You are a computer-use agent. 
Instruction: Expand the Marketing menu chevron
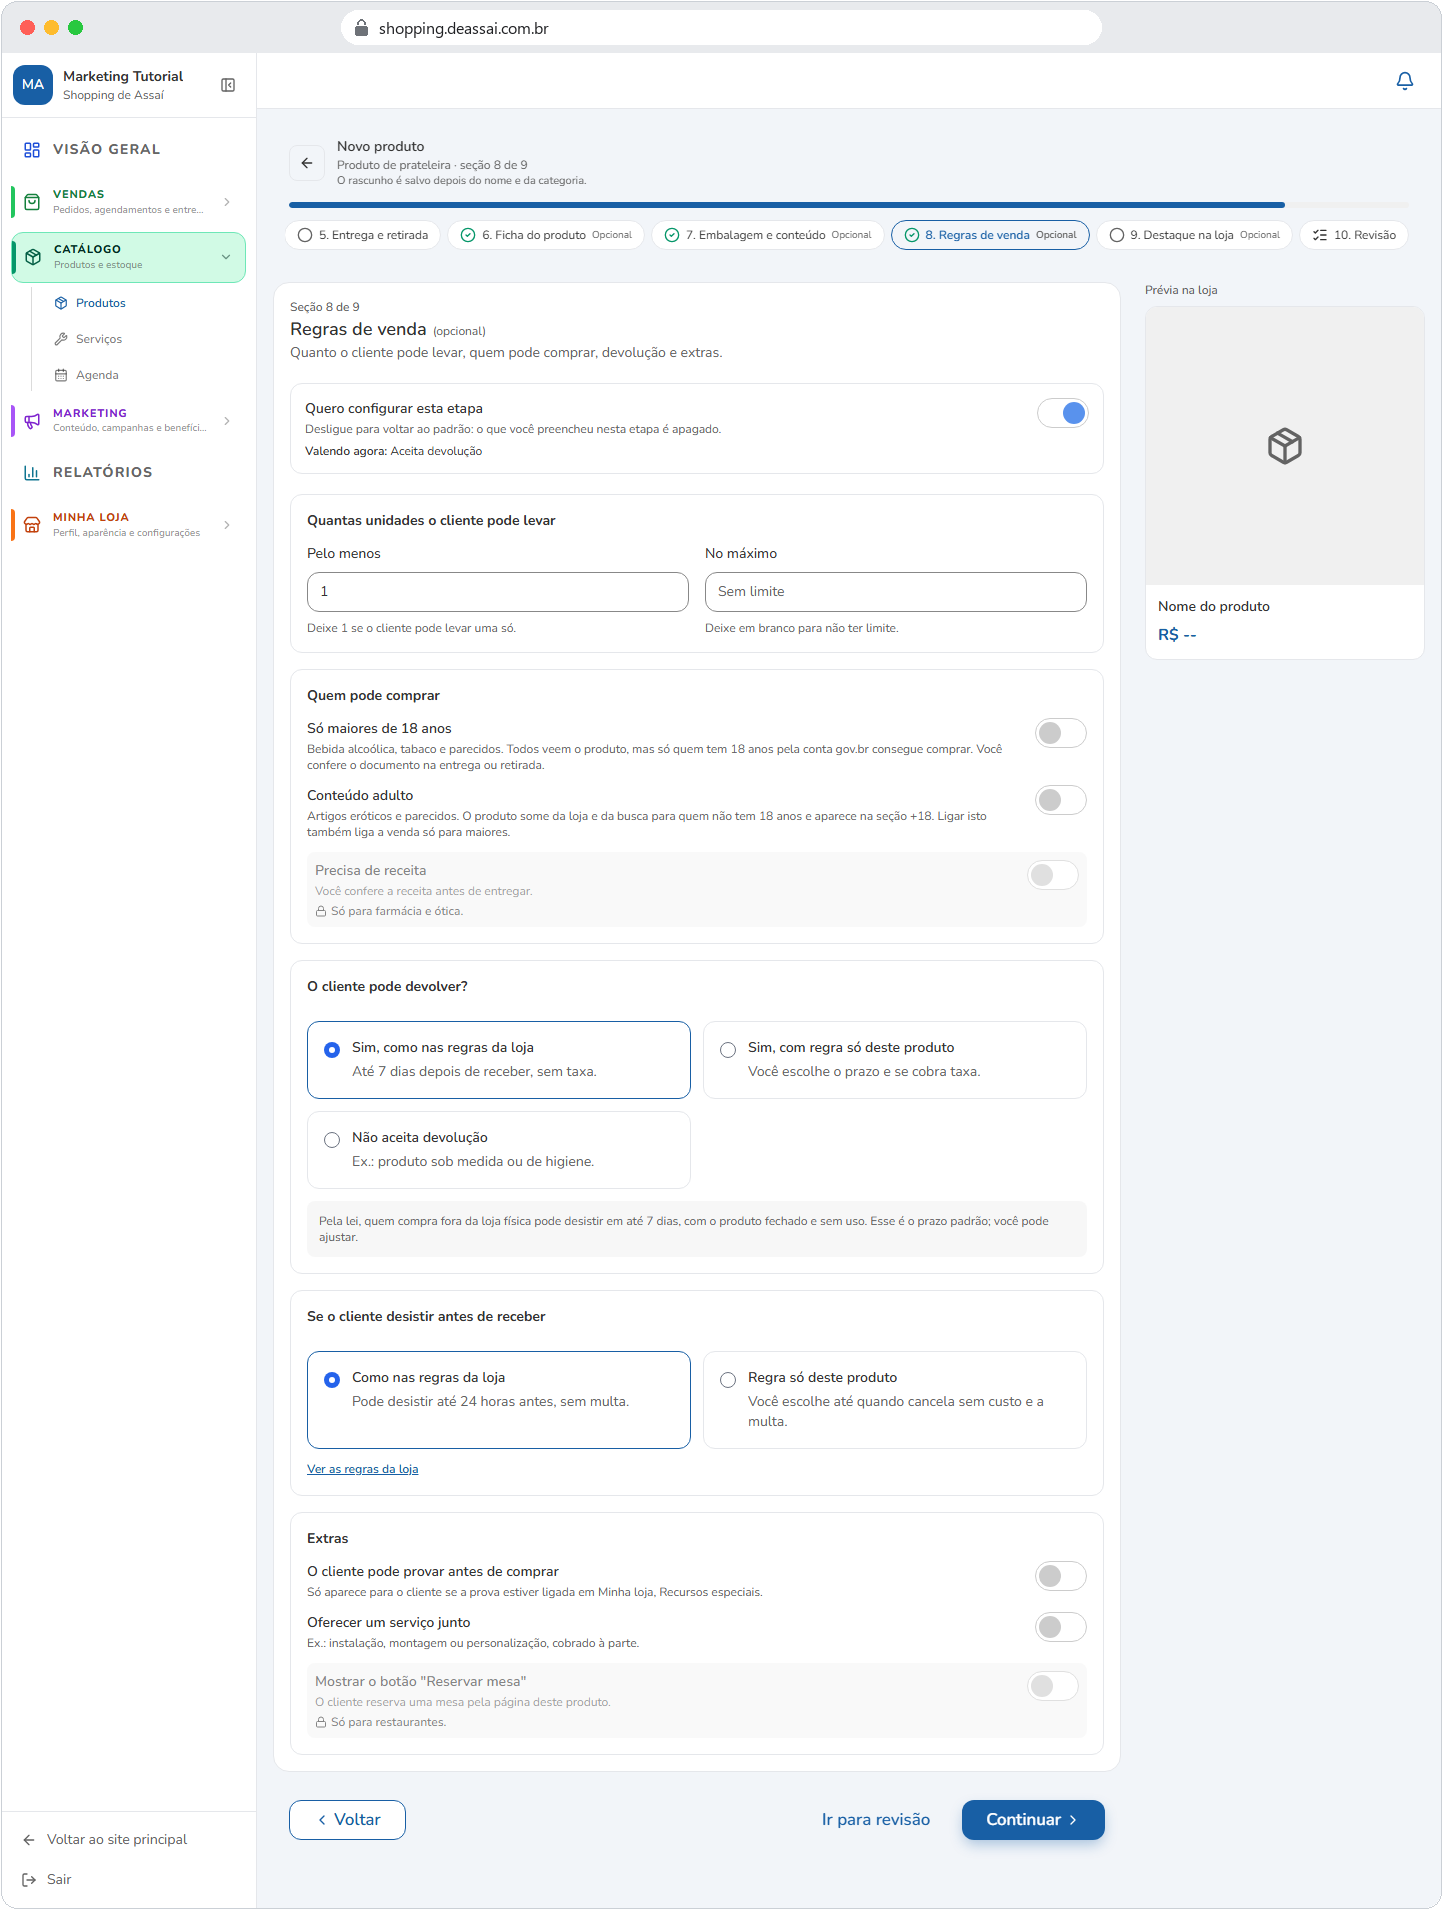227,421
